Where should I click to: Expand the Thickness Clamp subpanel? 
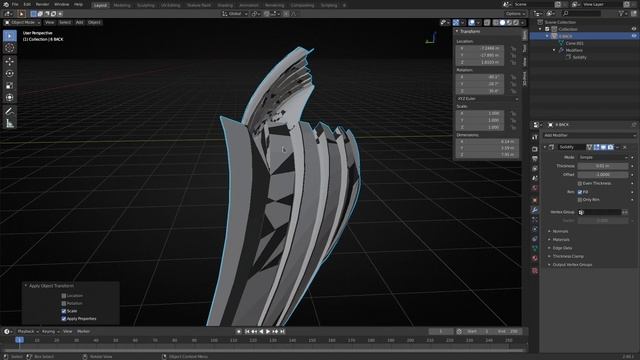[568, 256]
